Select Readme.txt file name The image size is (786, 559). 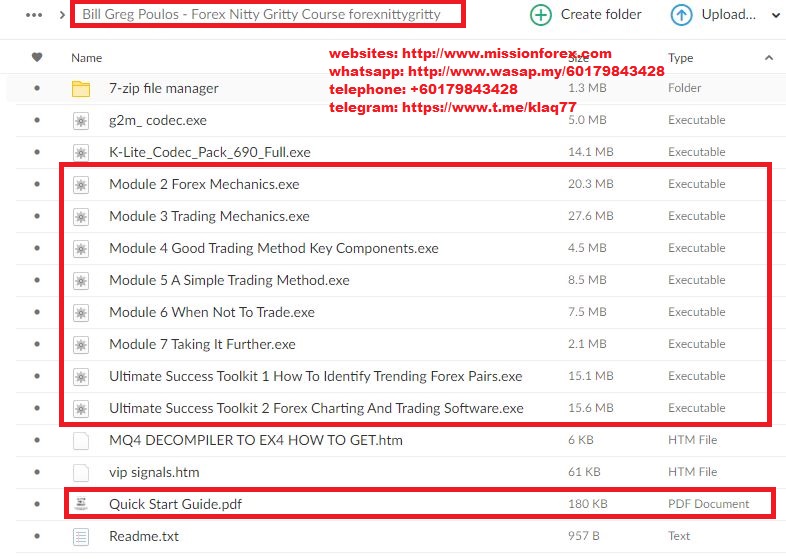(x=144, y=536)
